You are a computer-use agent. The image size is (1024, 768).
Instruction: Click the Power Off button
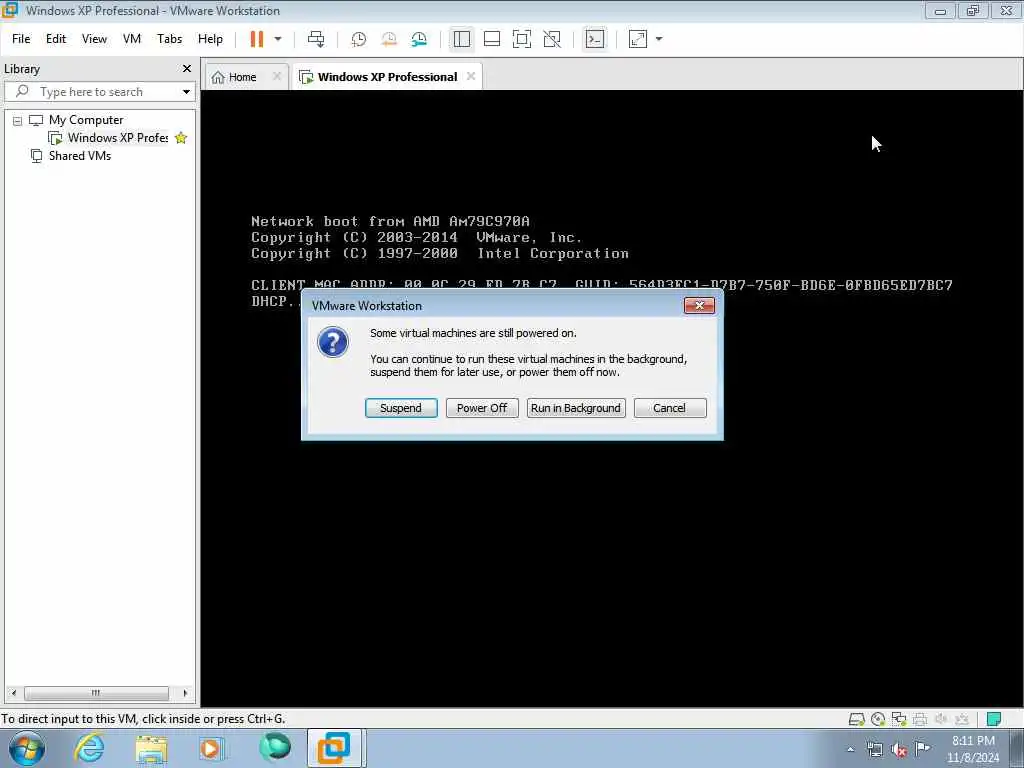[482, 408]
